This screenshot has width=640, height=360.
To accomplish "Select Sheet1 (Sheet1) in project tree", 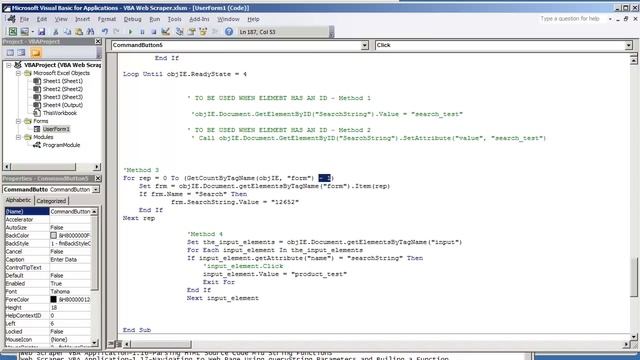I will pyautogui.click(x=62, y=81).
